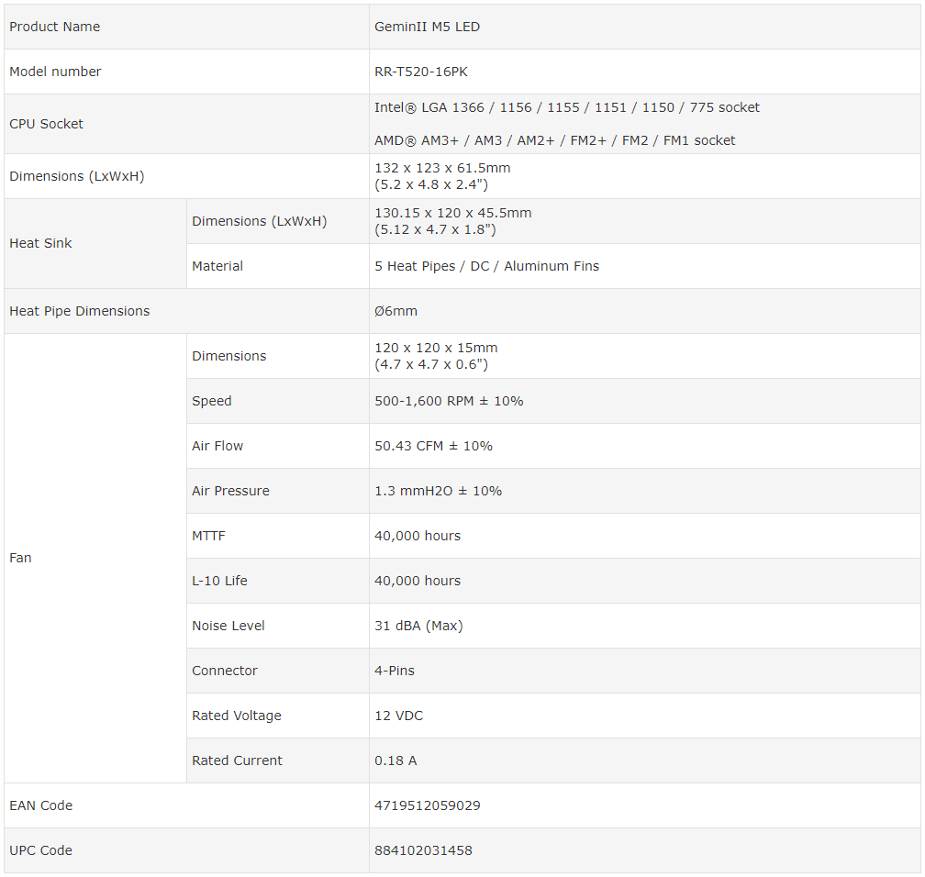Select the MTTF value of 40,000 hours
The height and width of the screenshot is (877, 925).
point(417,536)
